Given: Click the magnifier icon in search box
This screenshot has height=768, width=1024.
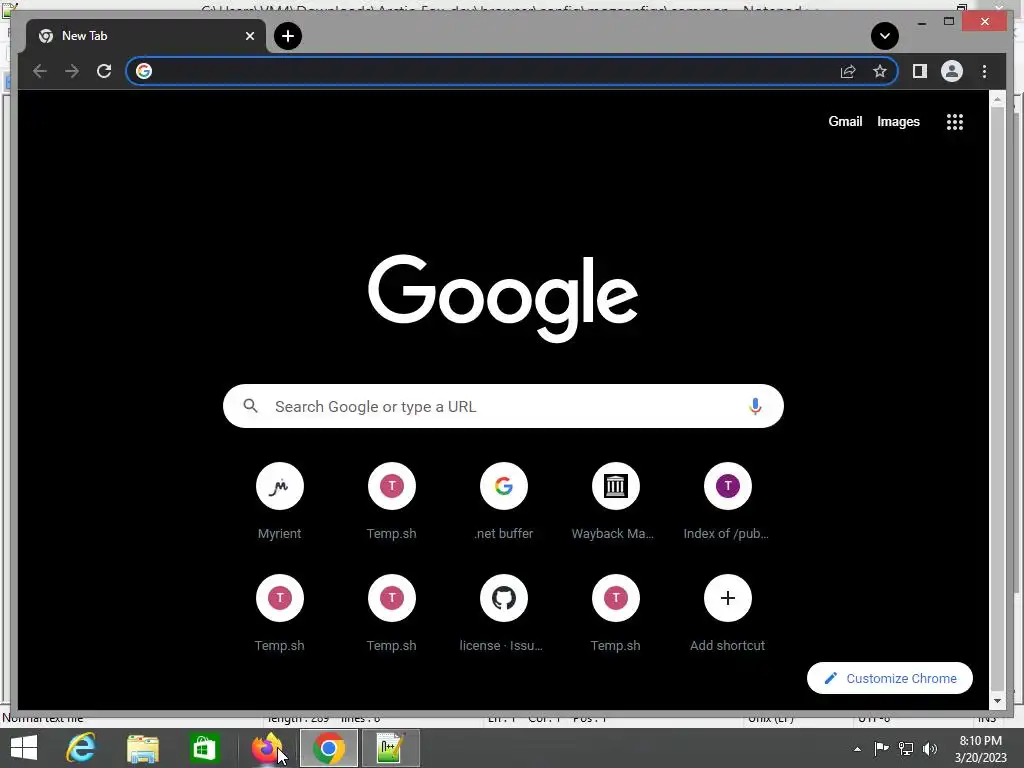Looking at the screenshot, I should coord(250,406).
